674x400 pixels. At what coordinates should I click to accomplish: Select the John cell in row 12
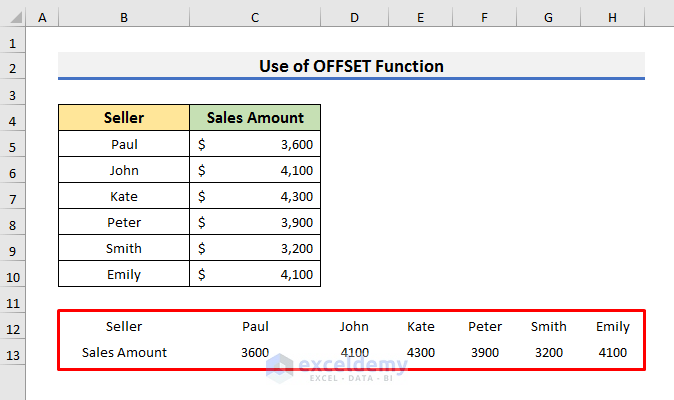[x=354, y=326]
